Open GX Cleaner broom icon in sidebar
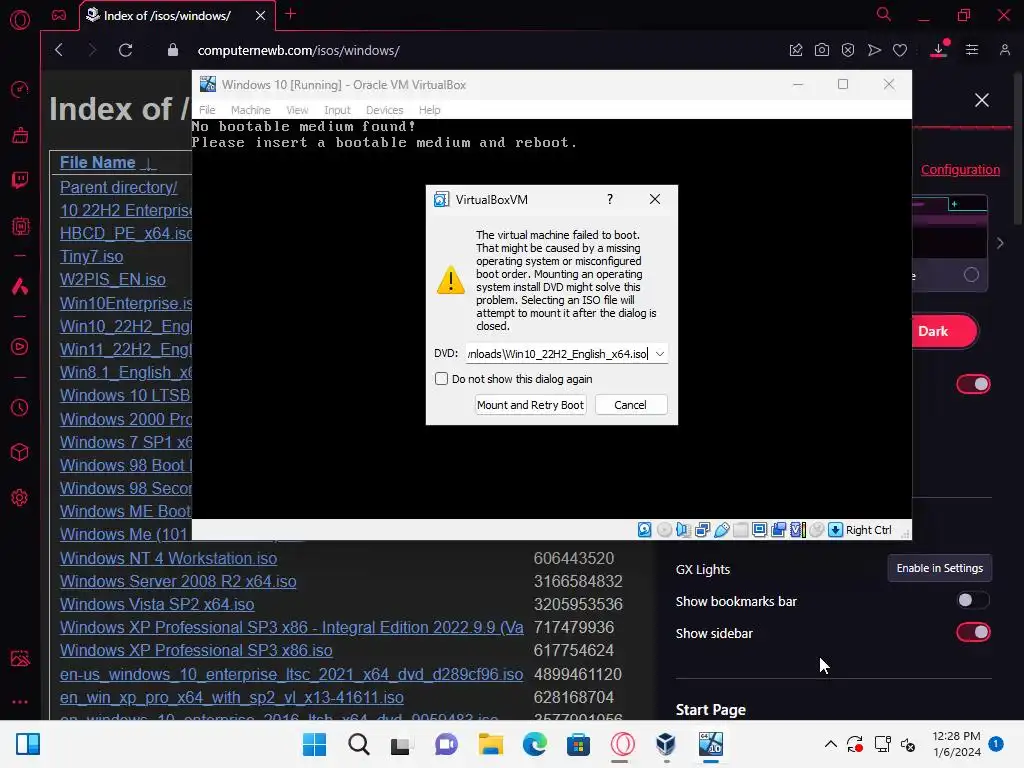Viewport: 1024px width, 768px height. pos(20,135)
